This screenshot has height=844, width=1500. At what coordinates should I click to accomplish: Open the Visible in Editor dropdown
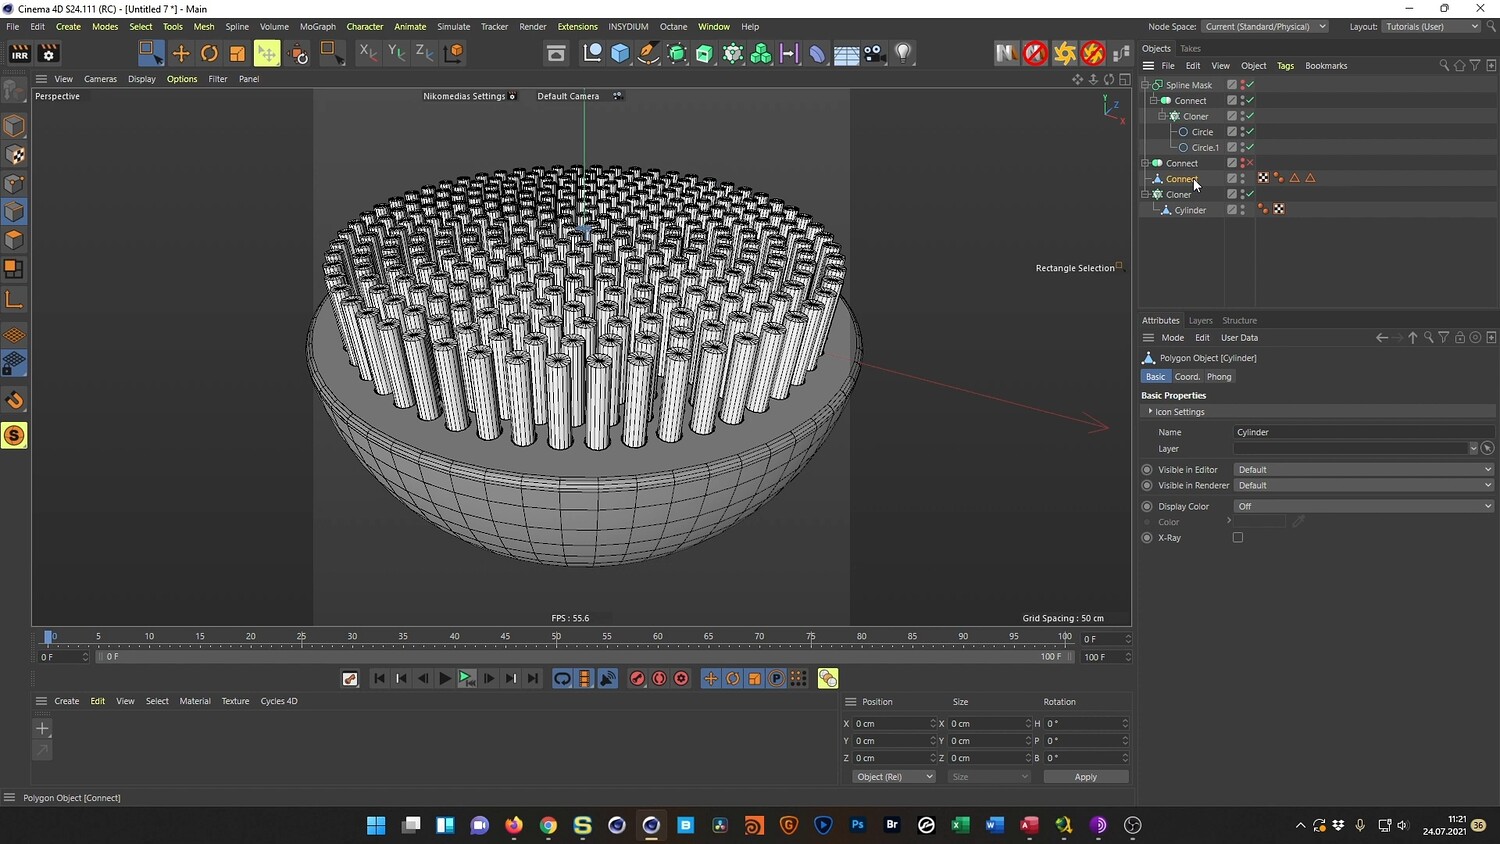tap(1363, 470)
